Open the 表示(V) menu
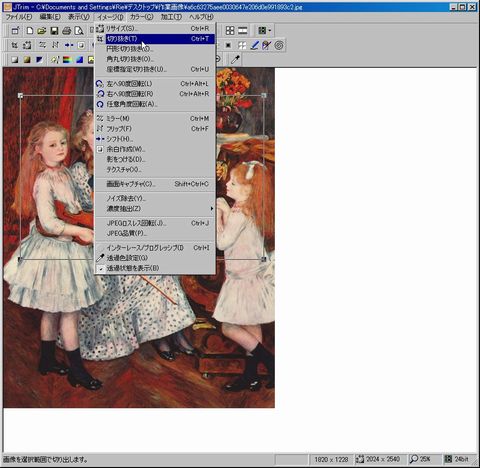This screenshot has width=480, height=468. pos(79,17)
